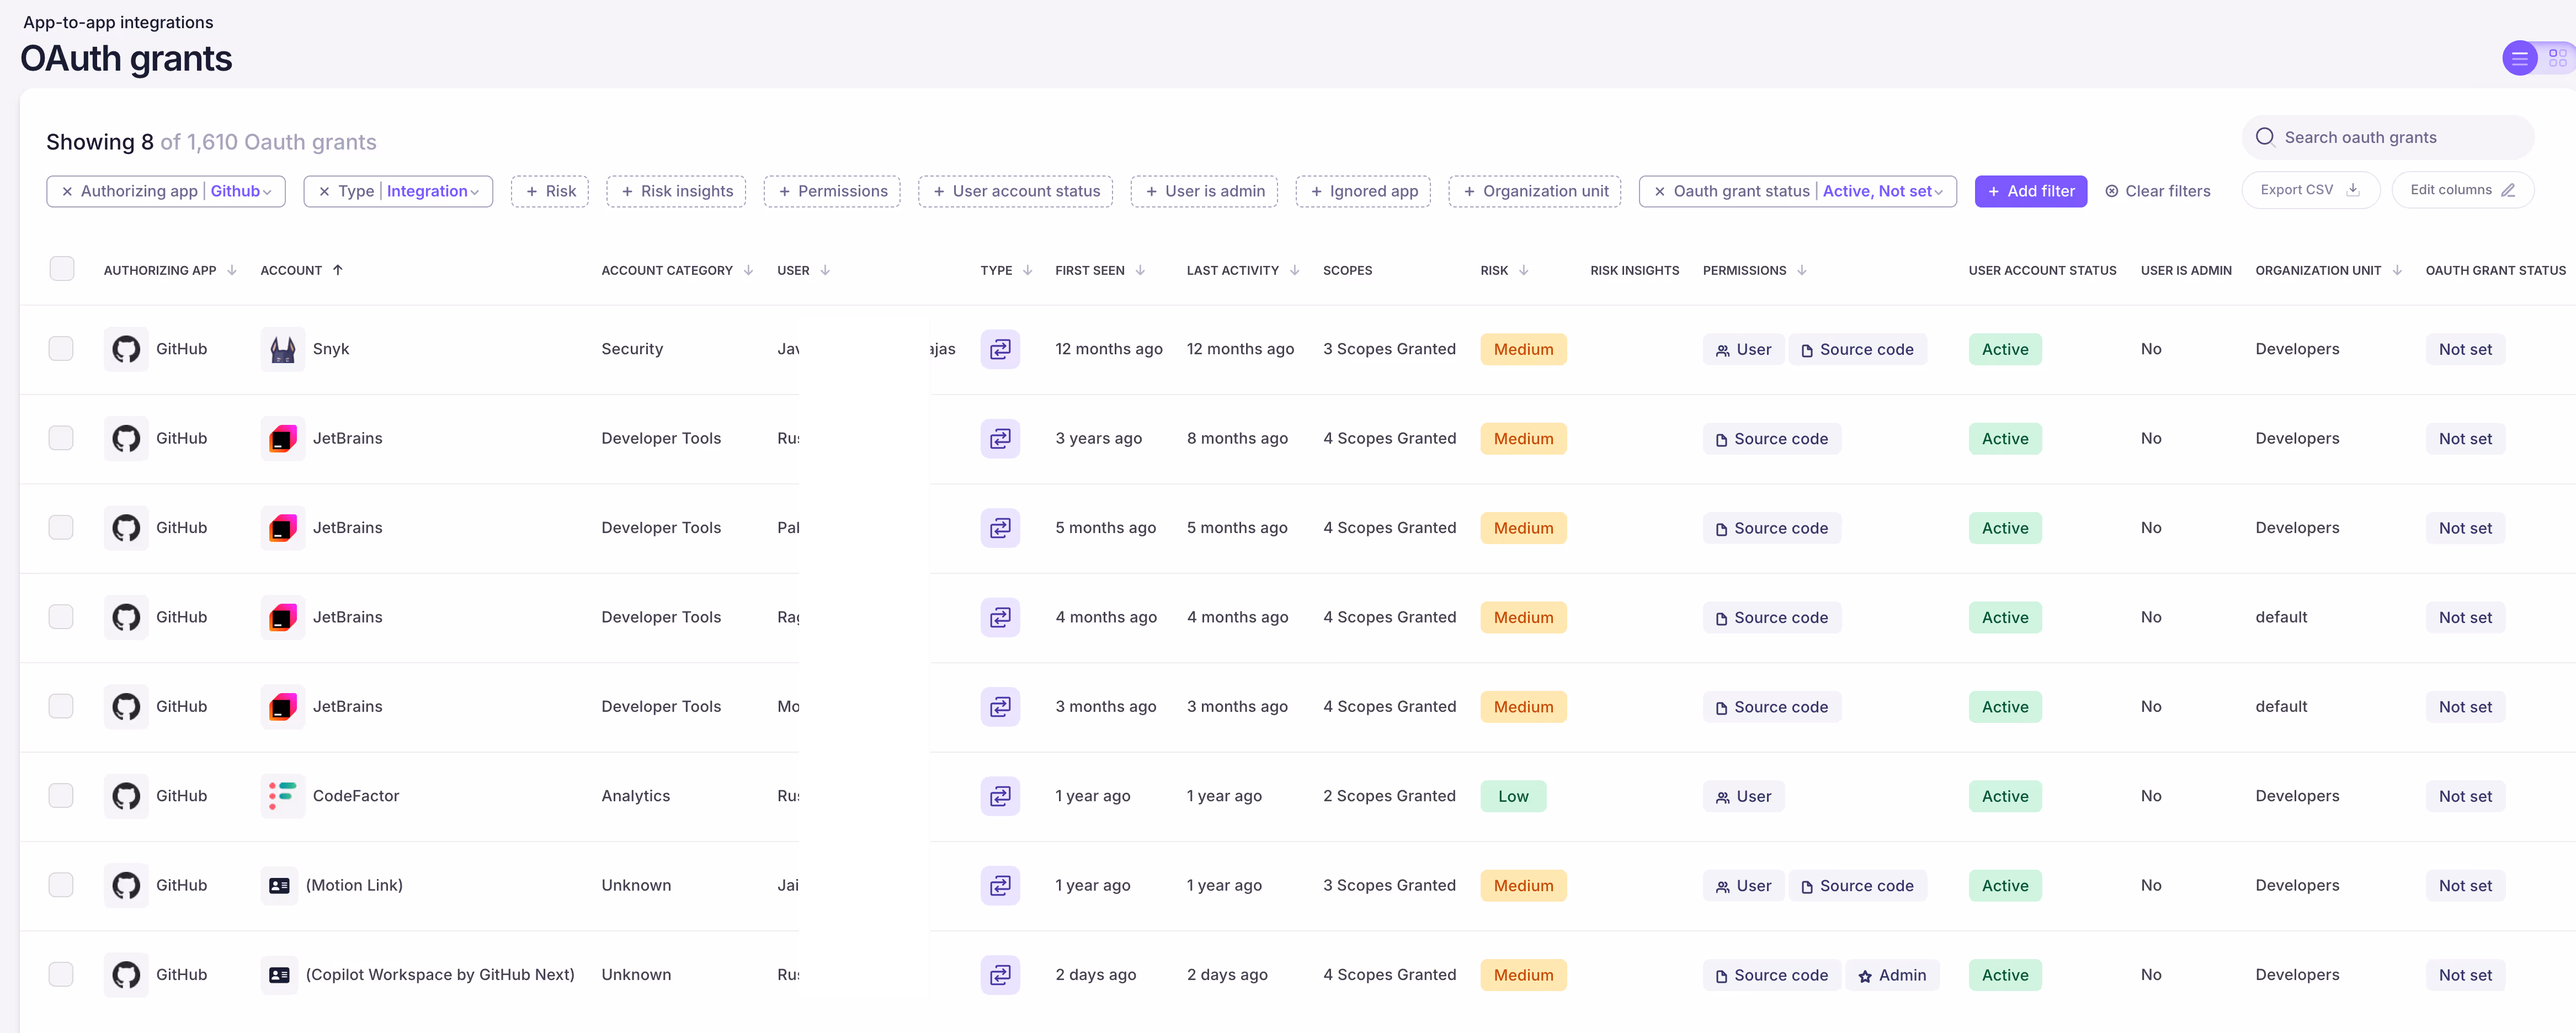Open Oauth grant status Active, Not set dropdown
Viewport: 2576px width, 1033px height.
[1883, 191]
